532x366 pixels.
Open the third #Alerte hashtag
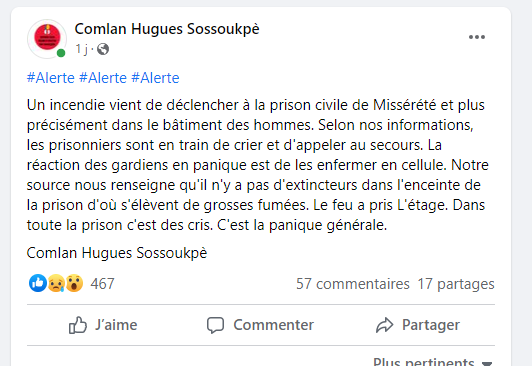coord(155,78)
